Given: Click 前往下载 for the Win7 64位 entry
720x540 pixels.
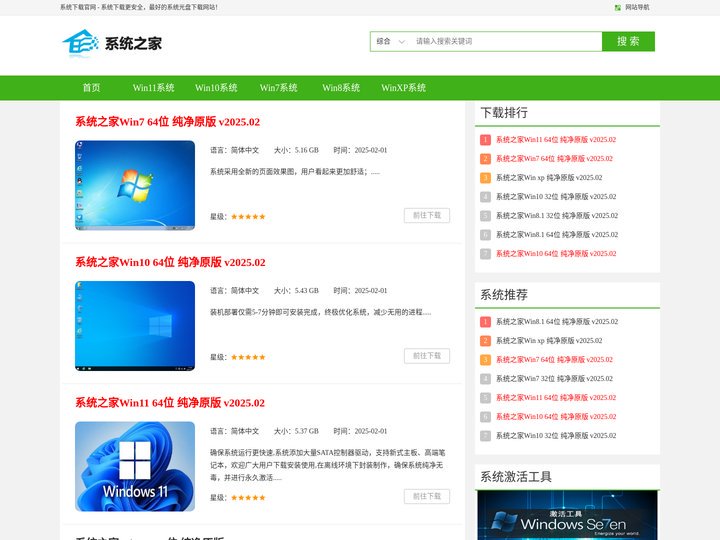Looking at the screenshot, I should [x=427, y=215].
